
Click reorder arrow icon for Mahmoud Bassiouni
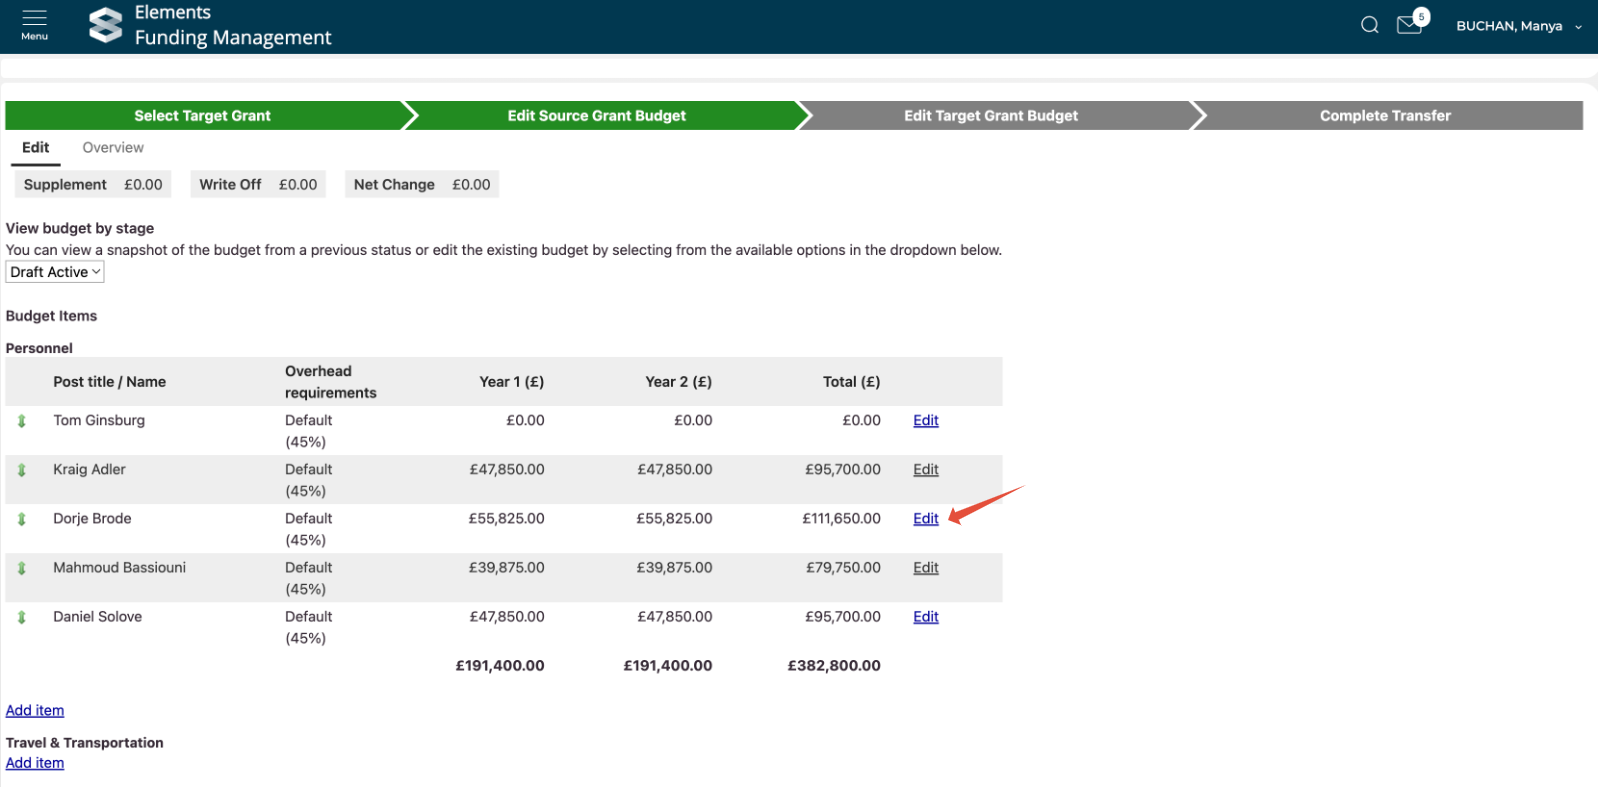(x=22, y=568)
